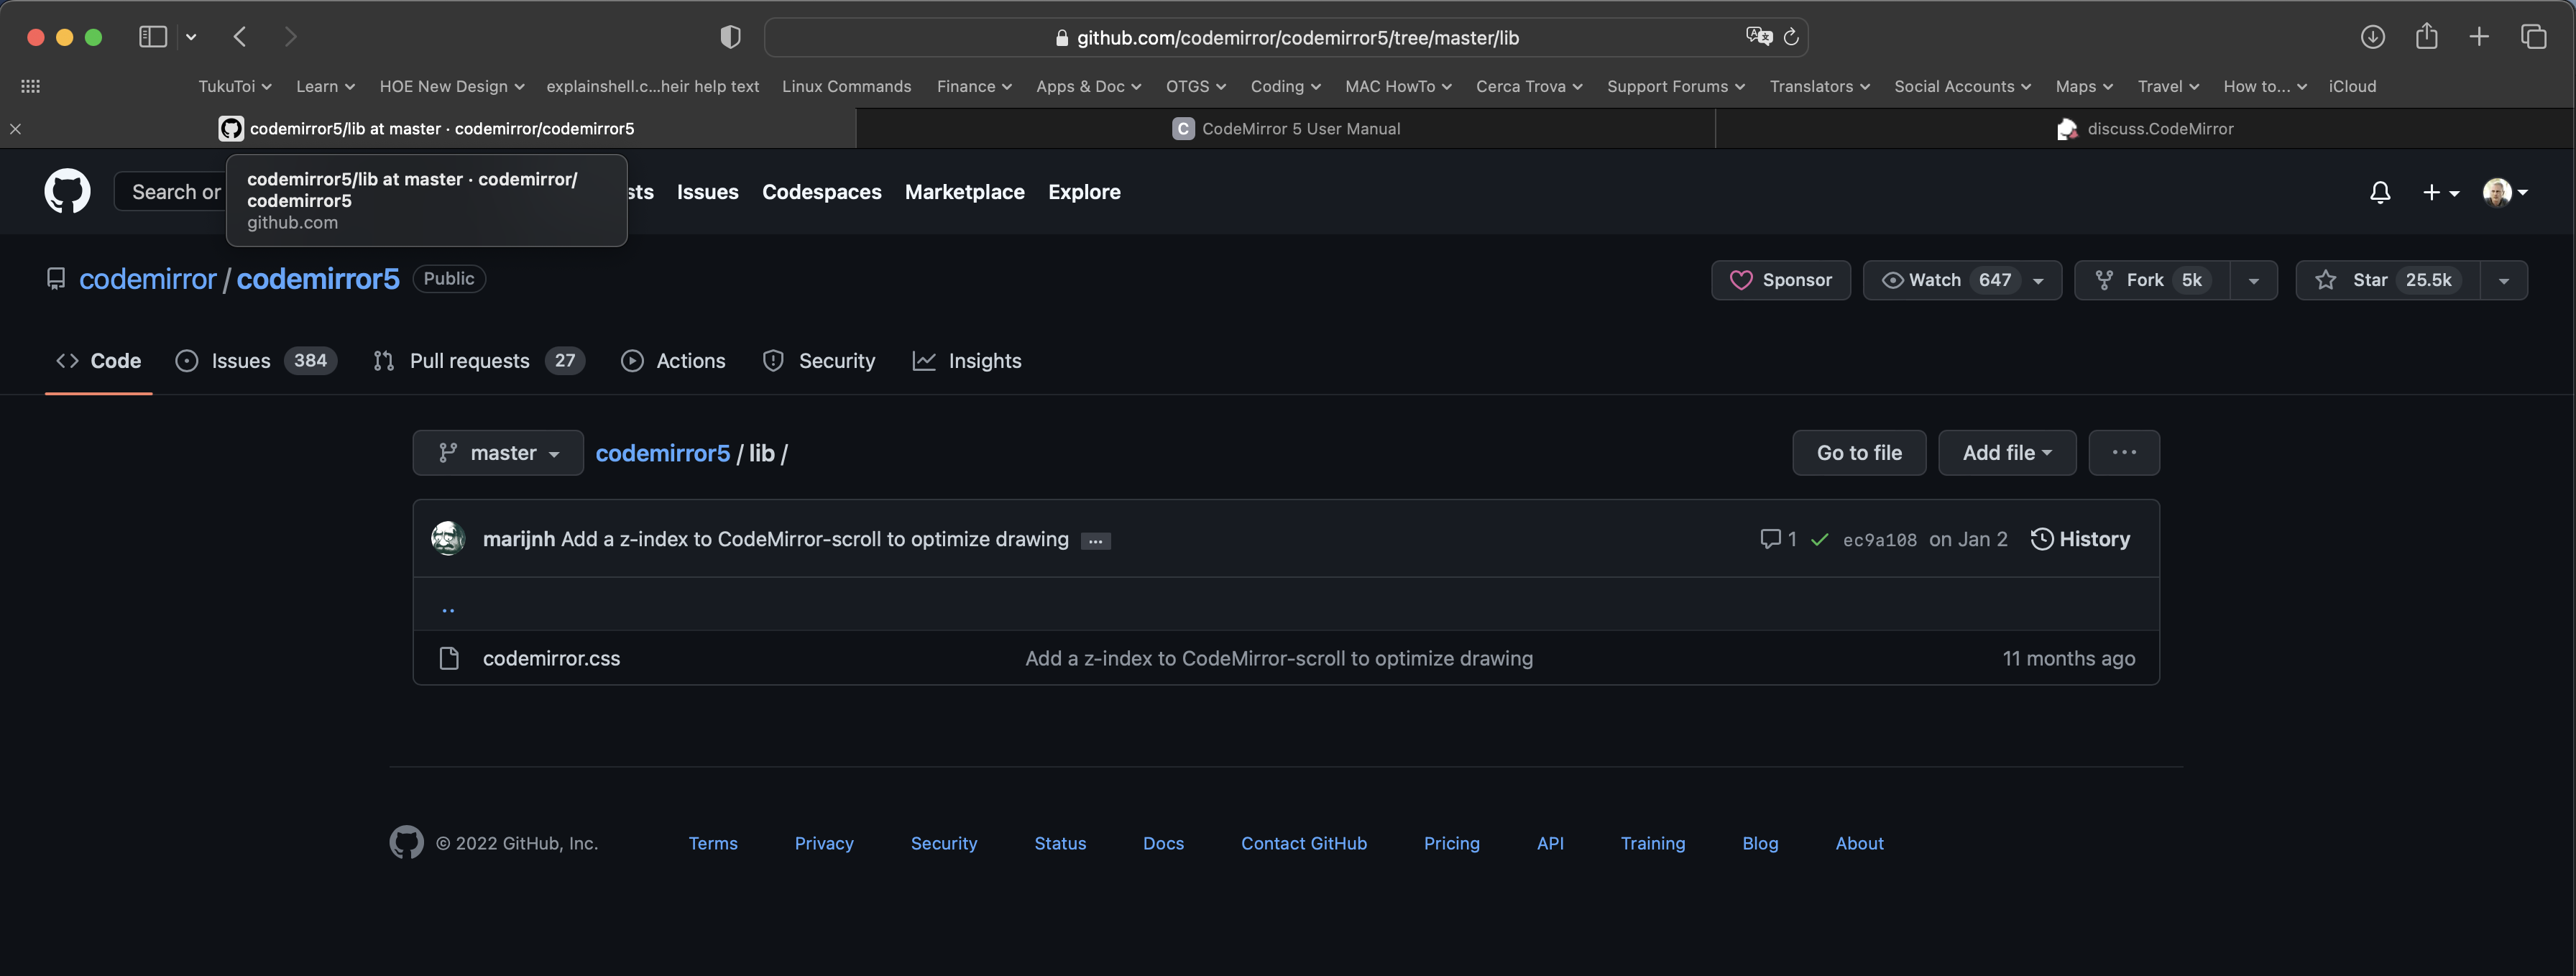
Task: Open the more options ellipsis button
Action: (2124, 453)
